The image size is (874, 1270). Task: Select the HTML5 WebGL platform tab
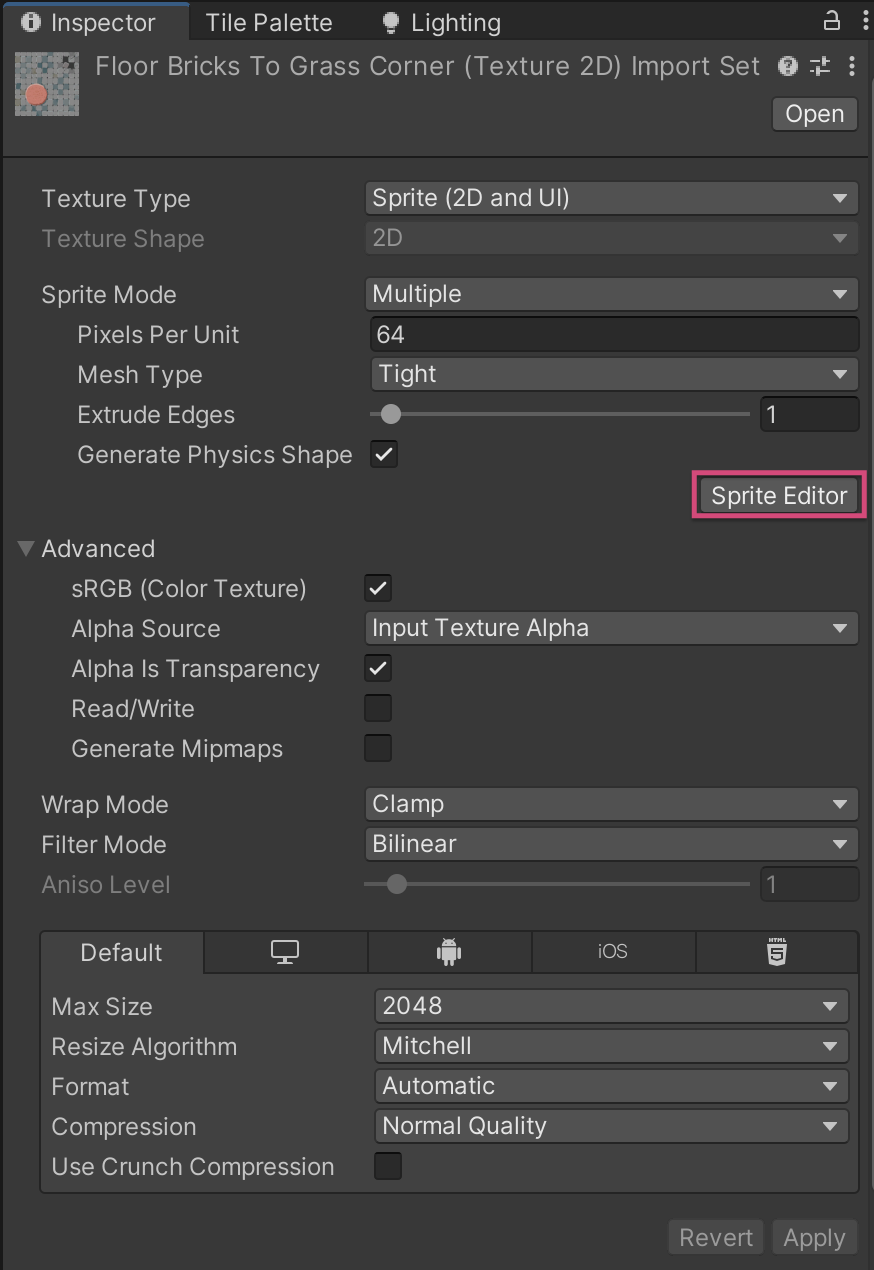(776, 952)
